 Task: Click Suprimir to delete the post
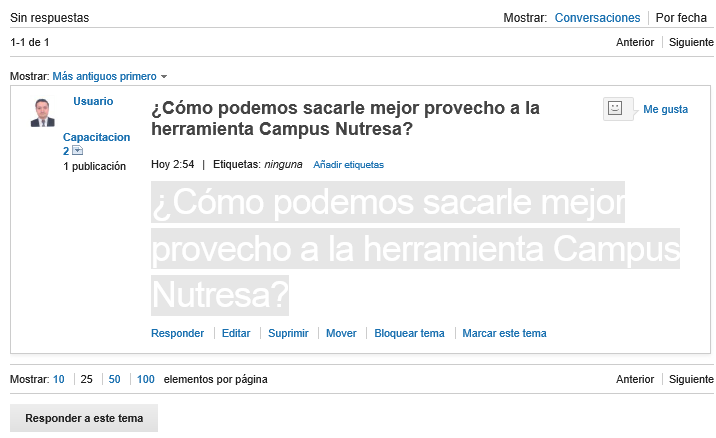click(x=288, y=333)
